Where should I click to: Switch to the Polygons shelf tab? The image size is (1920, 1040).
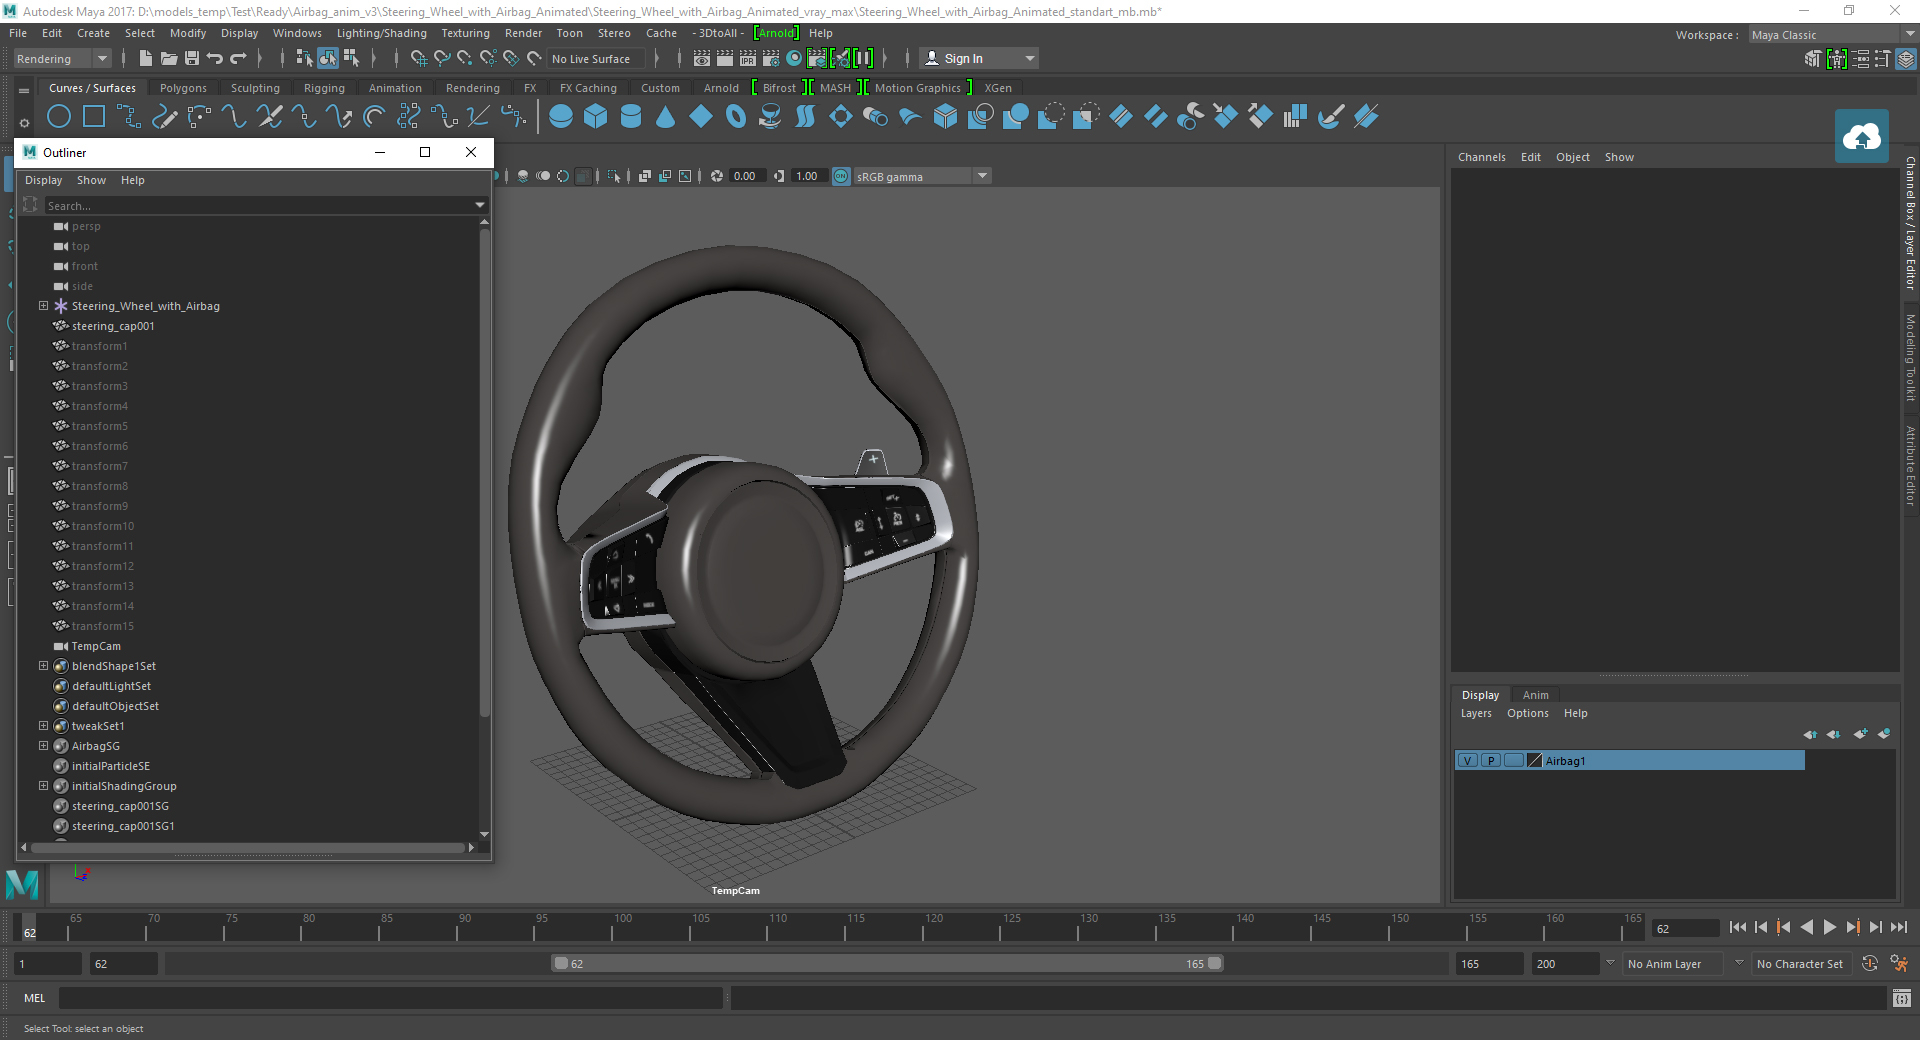click(x=182, y=87)
